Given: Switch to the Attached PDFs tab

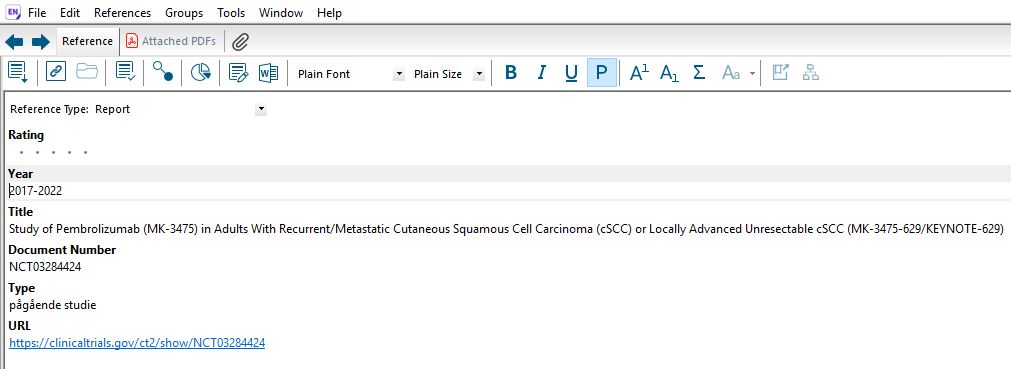Looking at the screenshot, I should click(x=172, y=41).
